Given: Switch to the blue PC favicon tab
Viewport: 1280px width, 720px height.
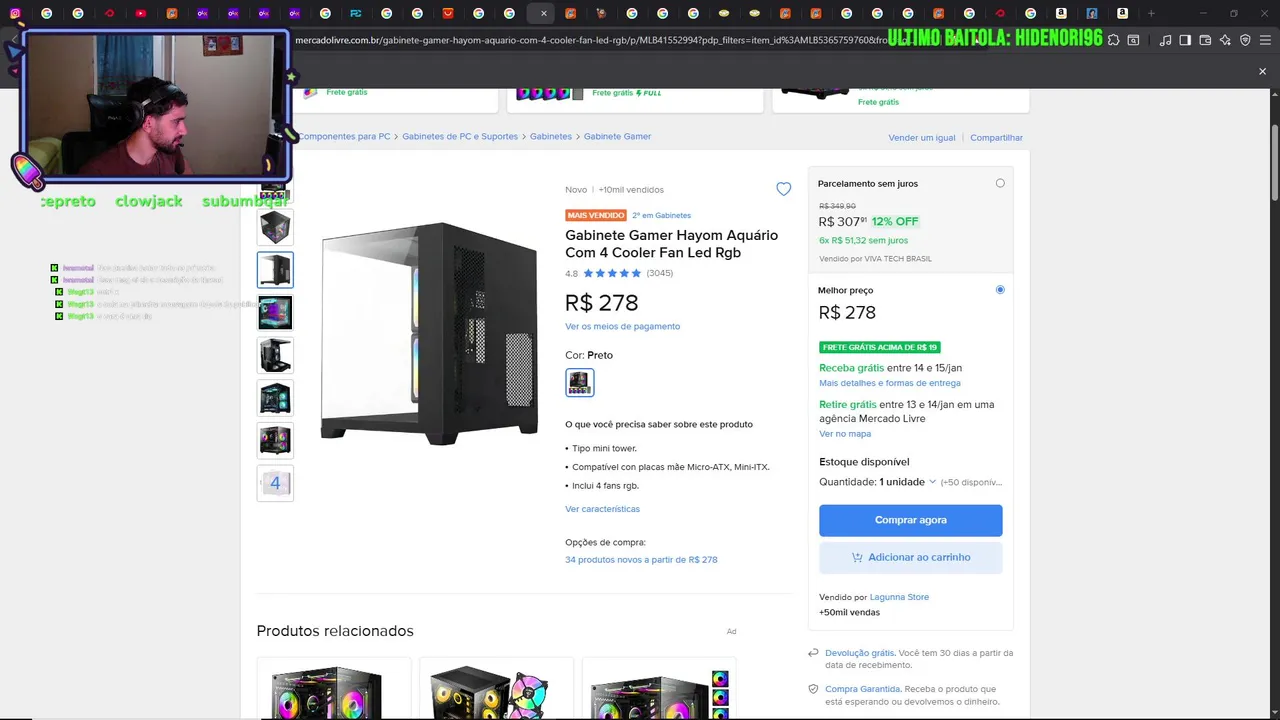Looking at the screenshot, I should click(x=356, y=13).
